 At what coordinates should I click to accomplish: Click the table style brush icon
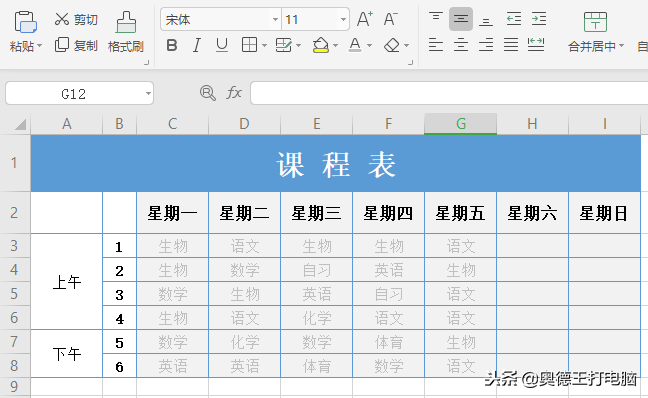[284, 45]
